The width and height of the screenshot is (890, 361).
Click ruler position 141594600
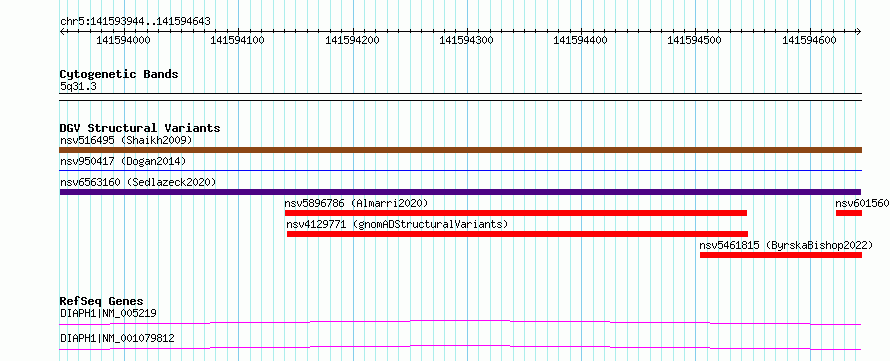[x=809, y=40]
